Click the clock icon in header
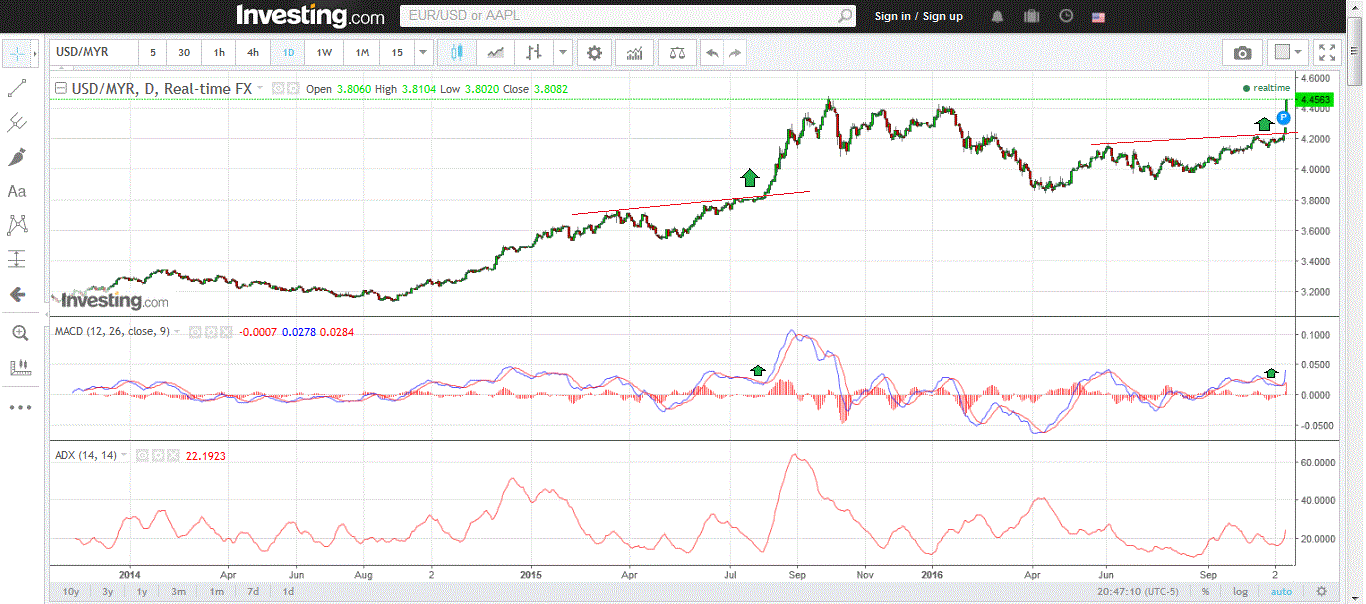 pos(1066,16)
